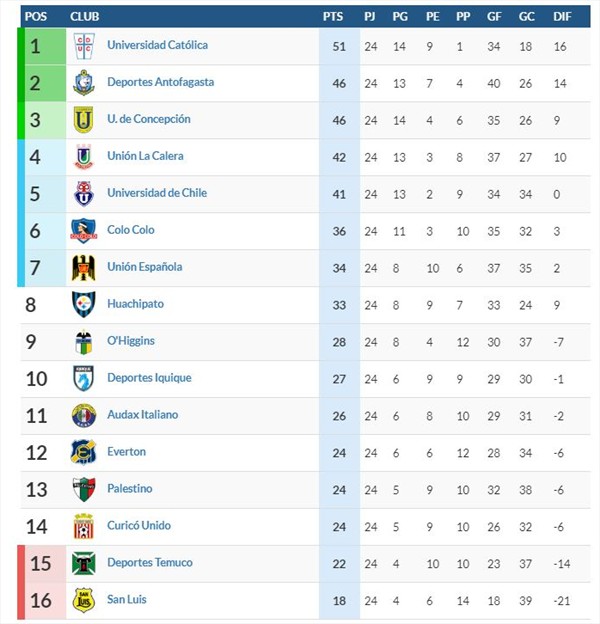Click the Deportes Antofagasta team logo

(84, 83)
